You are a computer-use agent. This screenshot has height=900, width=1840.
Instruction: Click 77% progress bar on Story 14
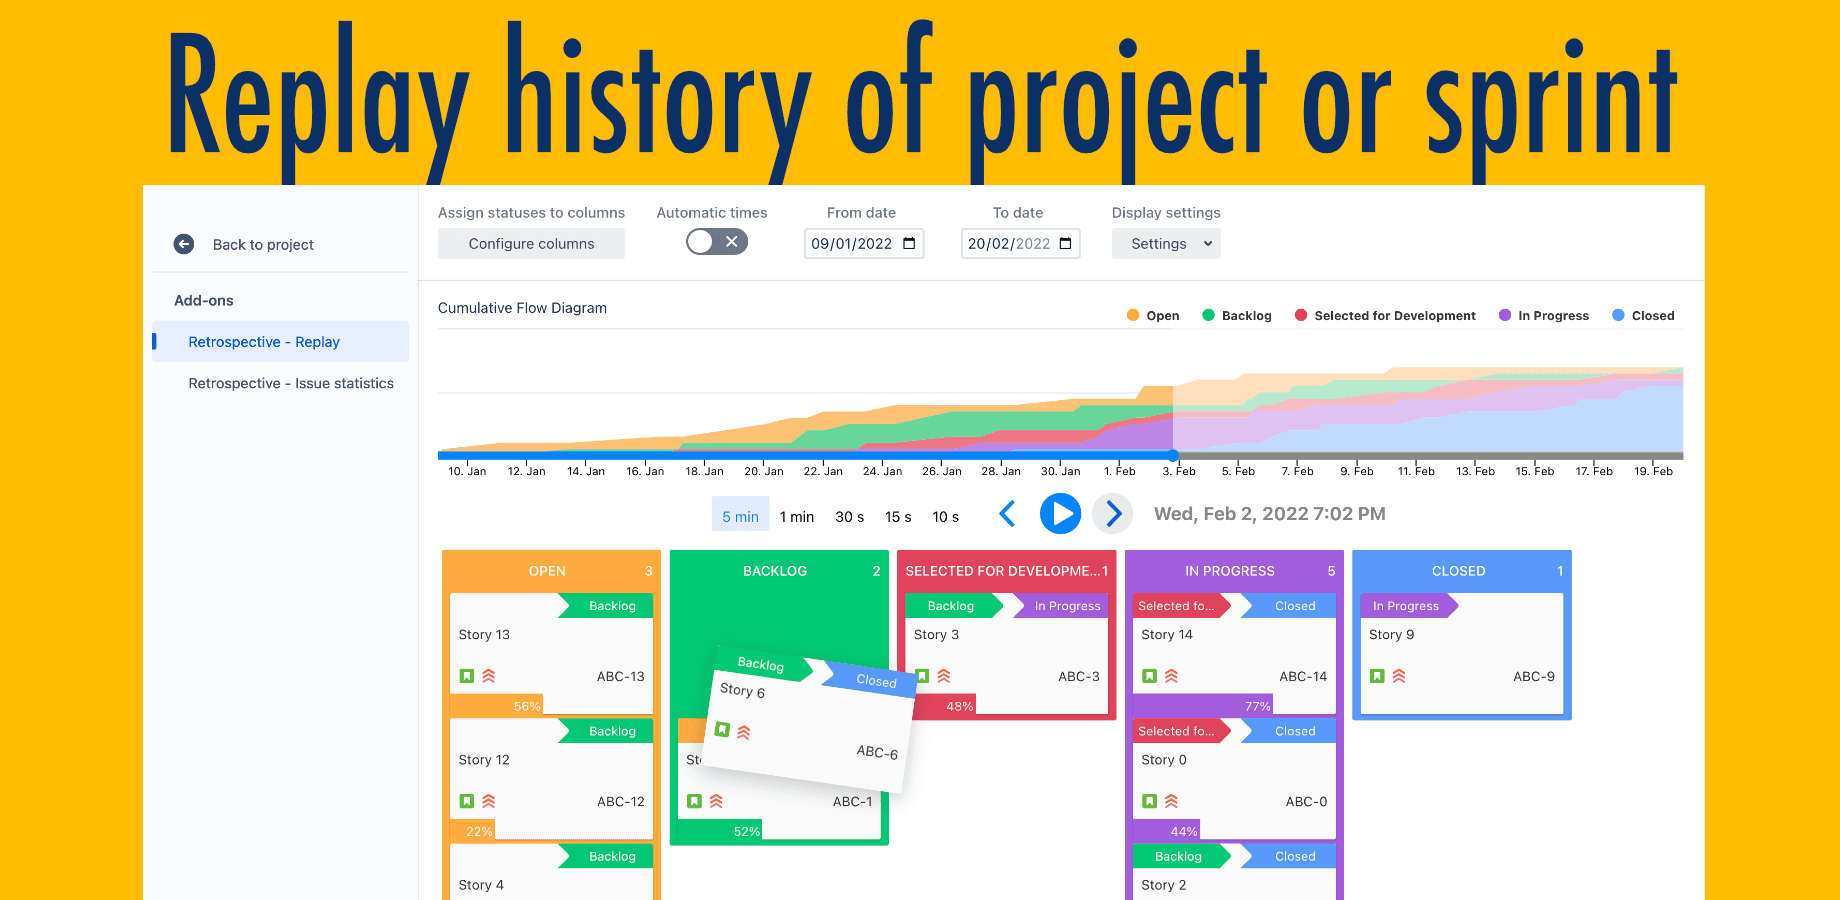pyautogui.click(x=1204, y=705)
